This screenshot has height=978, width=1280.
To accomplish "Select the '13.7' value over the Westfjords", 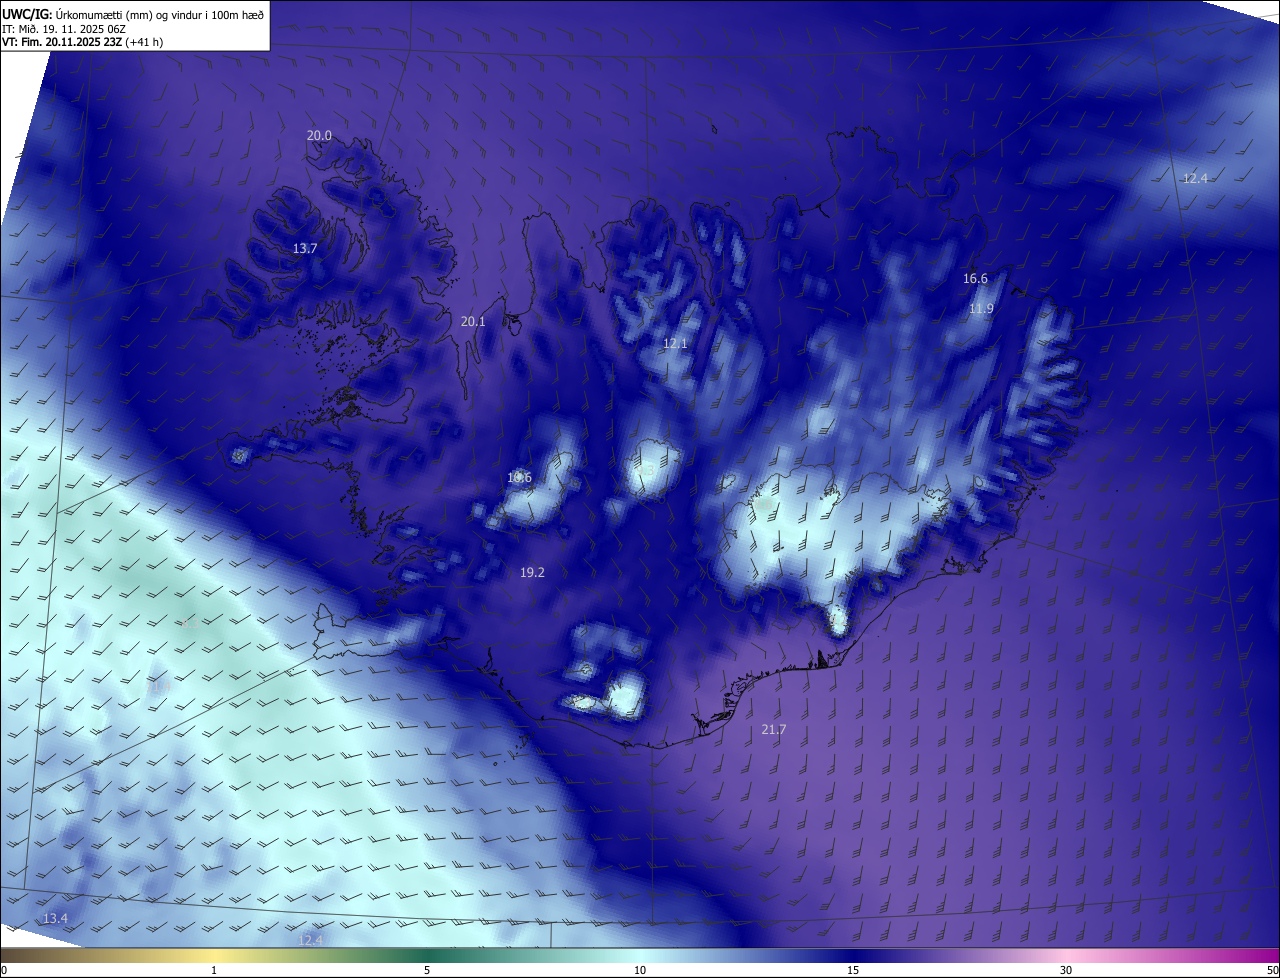I will 305,248.
